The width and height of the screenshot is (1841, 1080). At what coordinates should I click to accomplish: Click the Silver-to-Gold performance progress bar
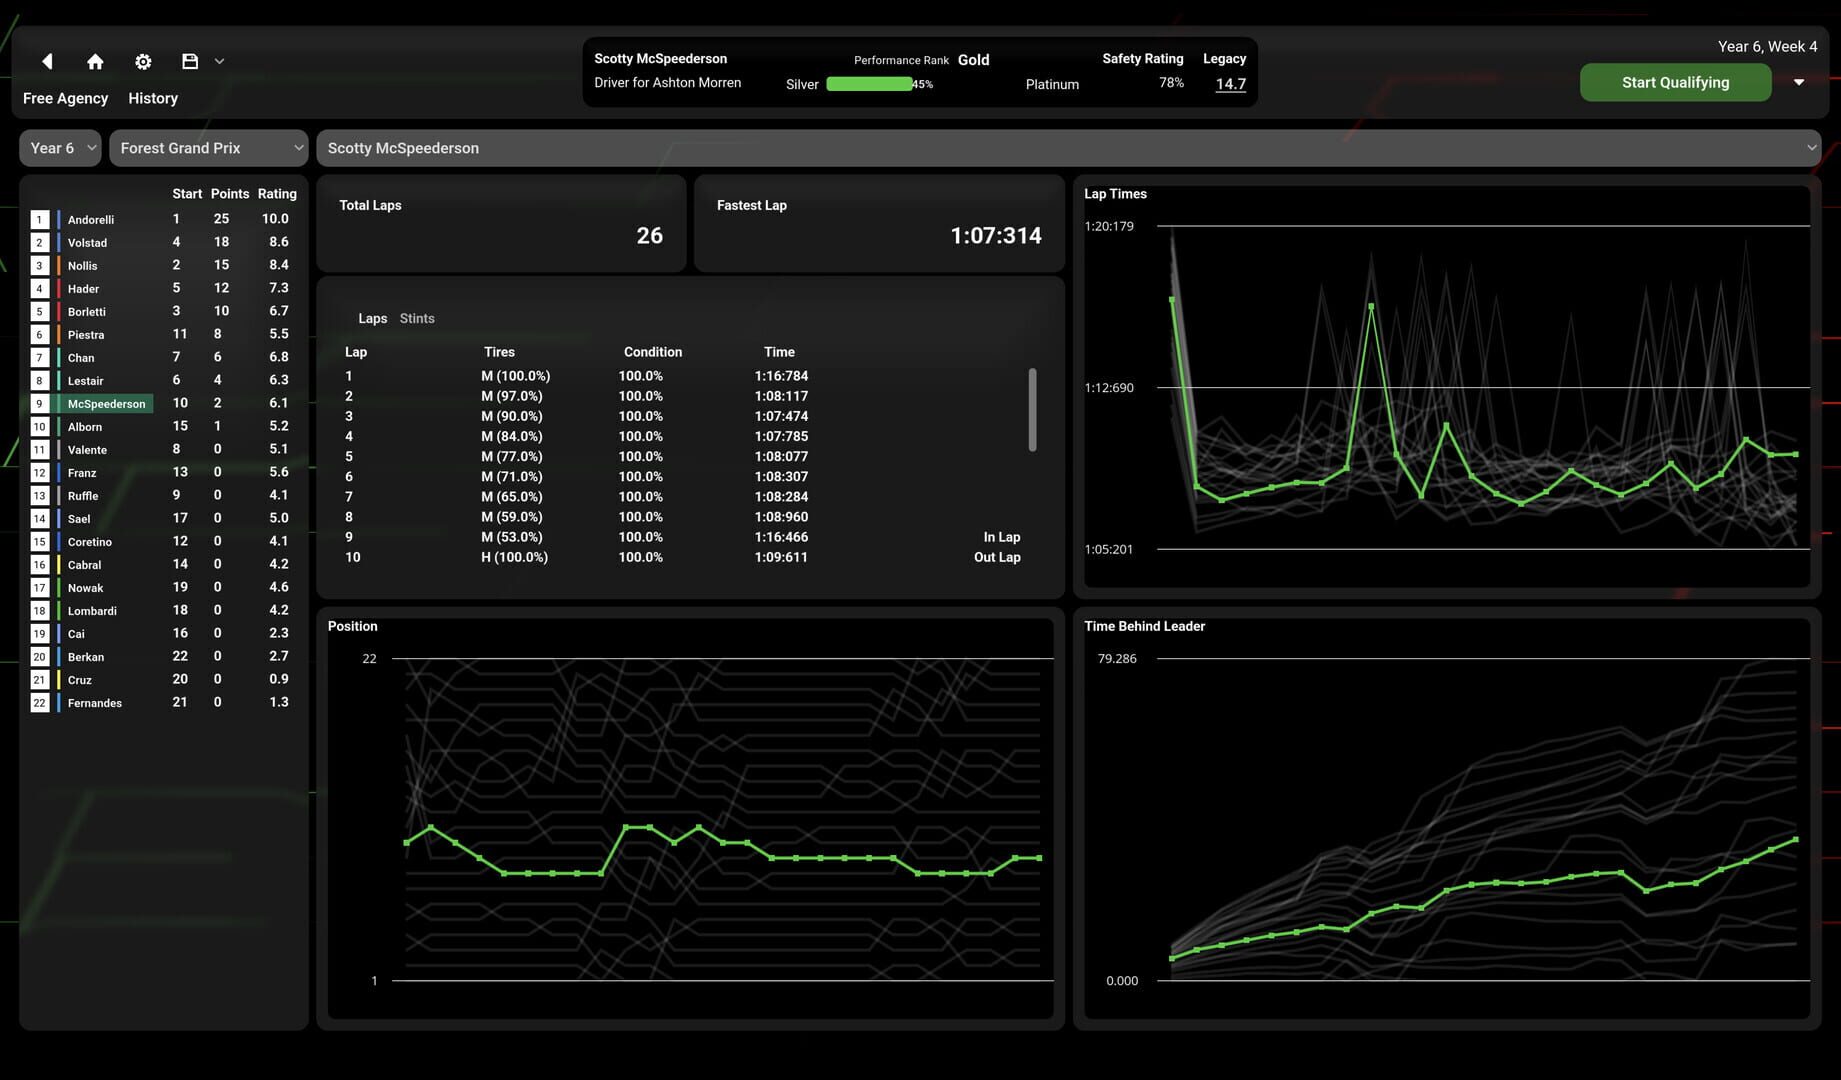click(x=869, y=84)
